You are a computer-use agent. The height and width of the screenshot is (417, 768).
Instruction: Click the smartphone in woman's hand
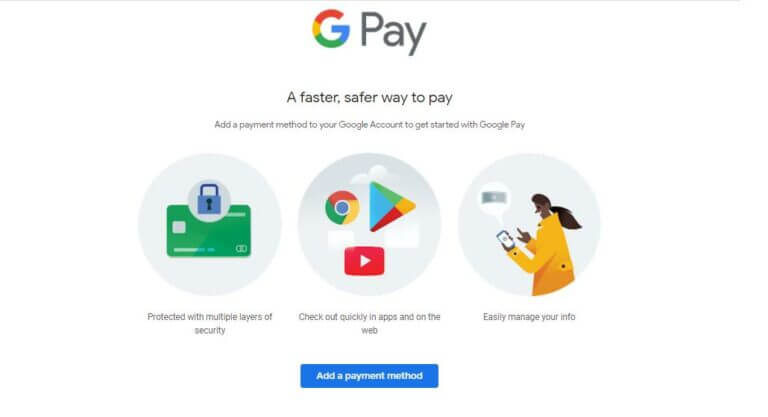pos(505,241)
